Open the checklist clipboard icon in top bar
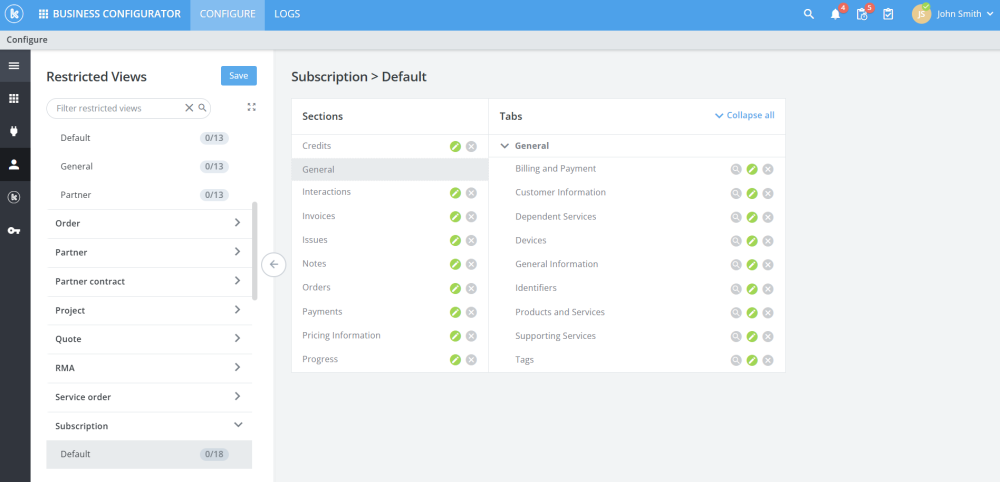This screenshot has width=1000, height=482. (x=888, y=14)
